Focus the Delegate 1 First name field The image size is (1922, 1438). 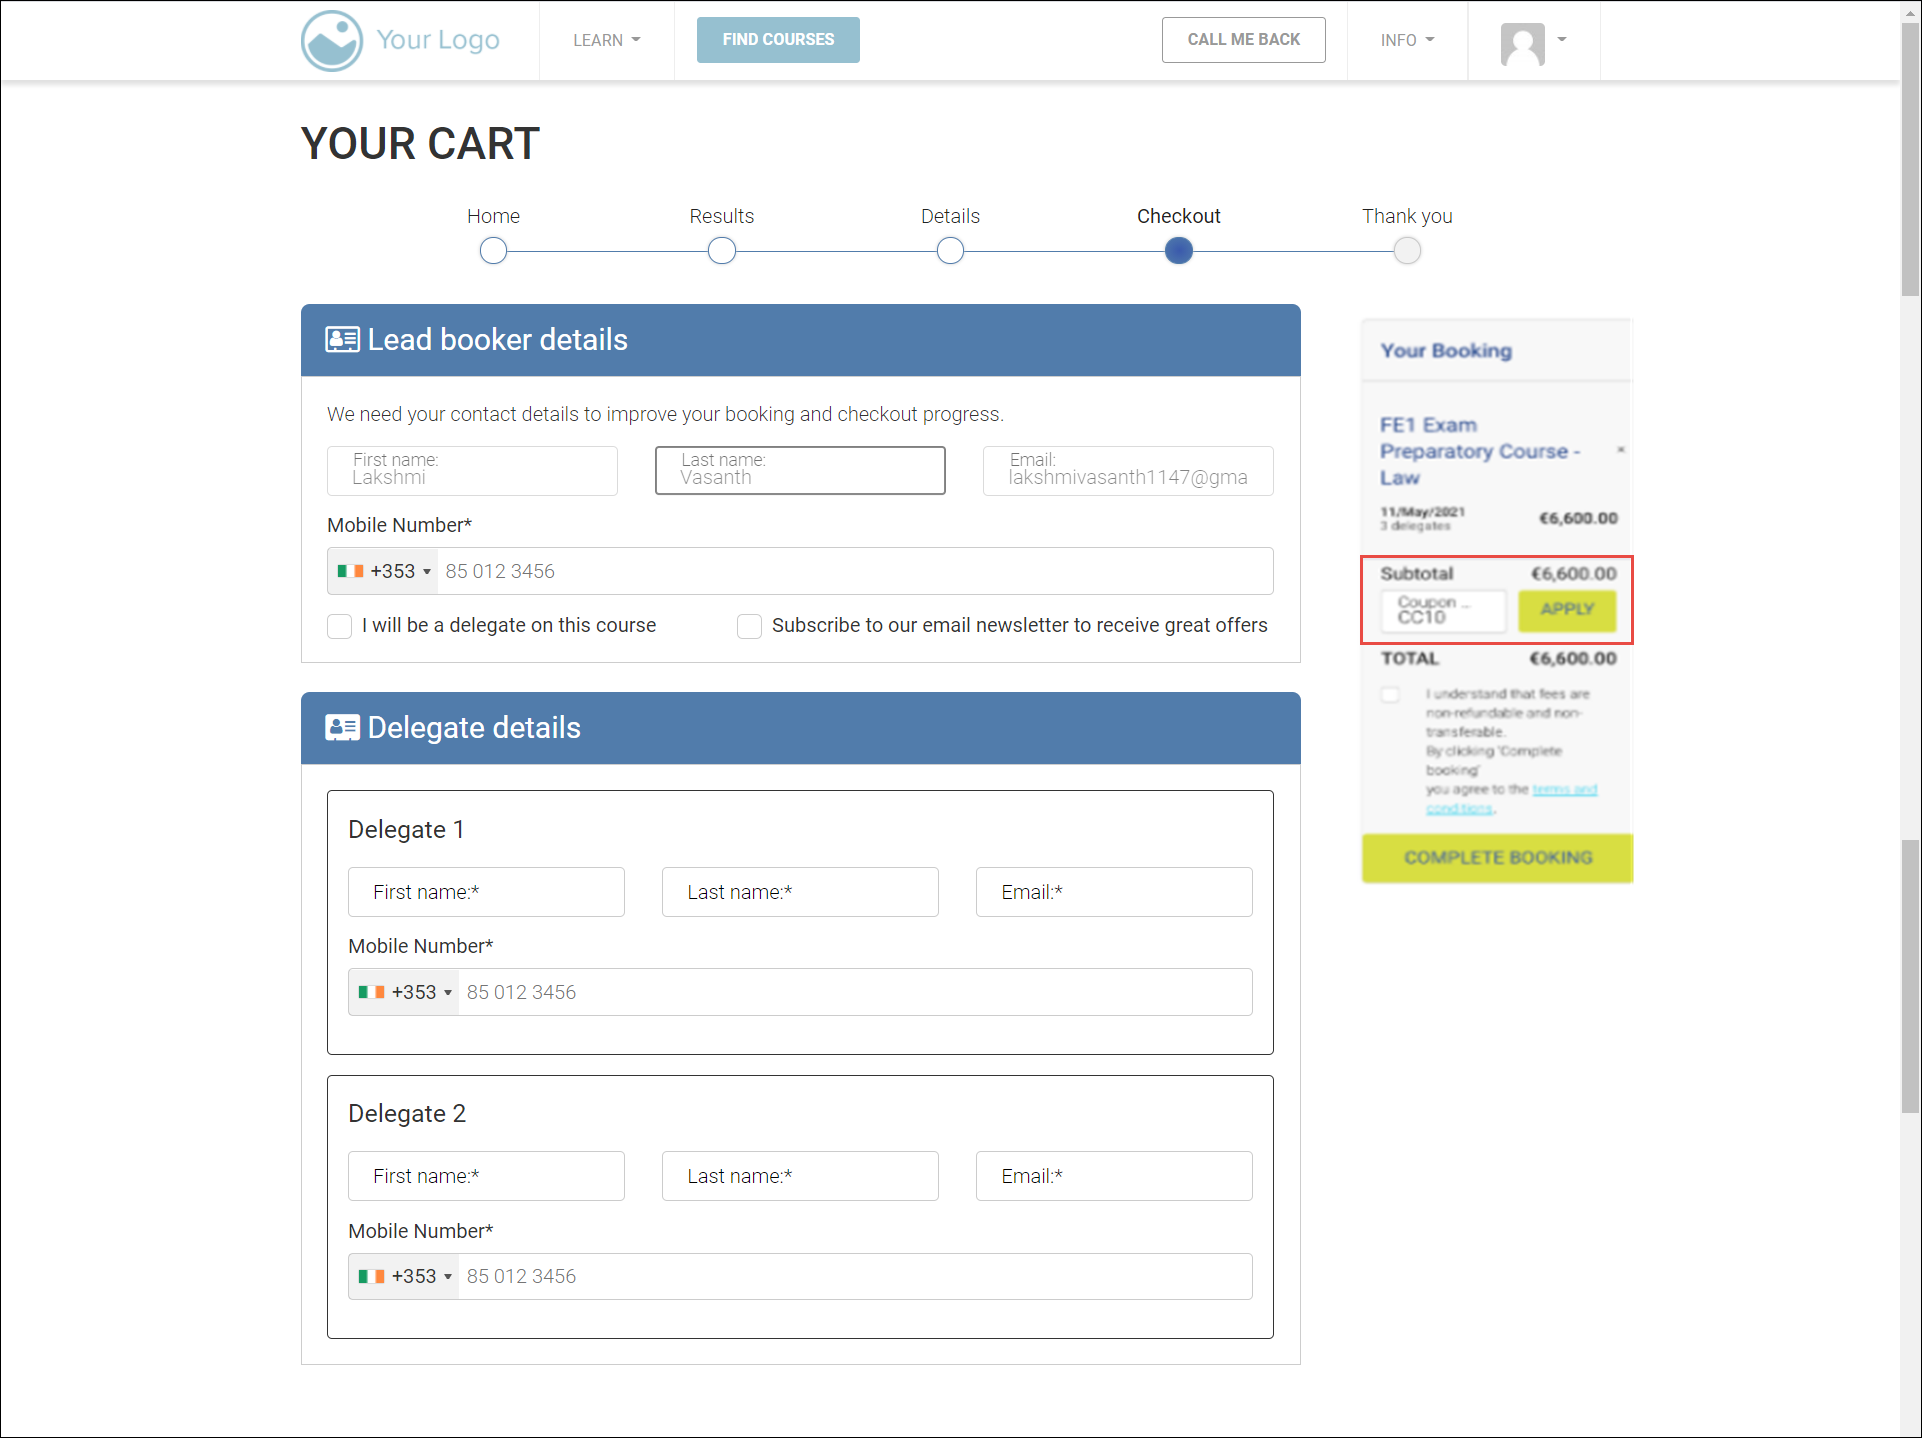(x=486, y=892)
